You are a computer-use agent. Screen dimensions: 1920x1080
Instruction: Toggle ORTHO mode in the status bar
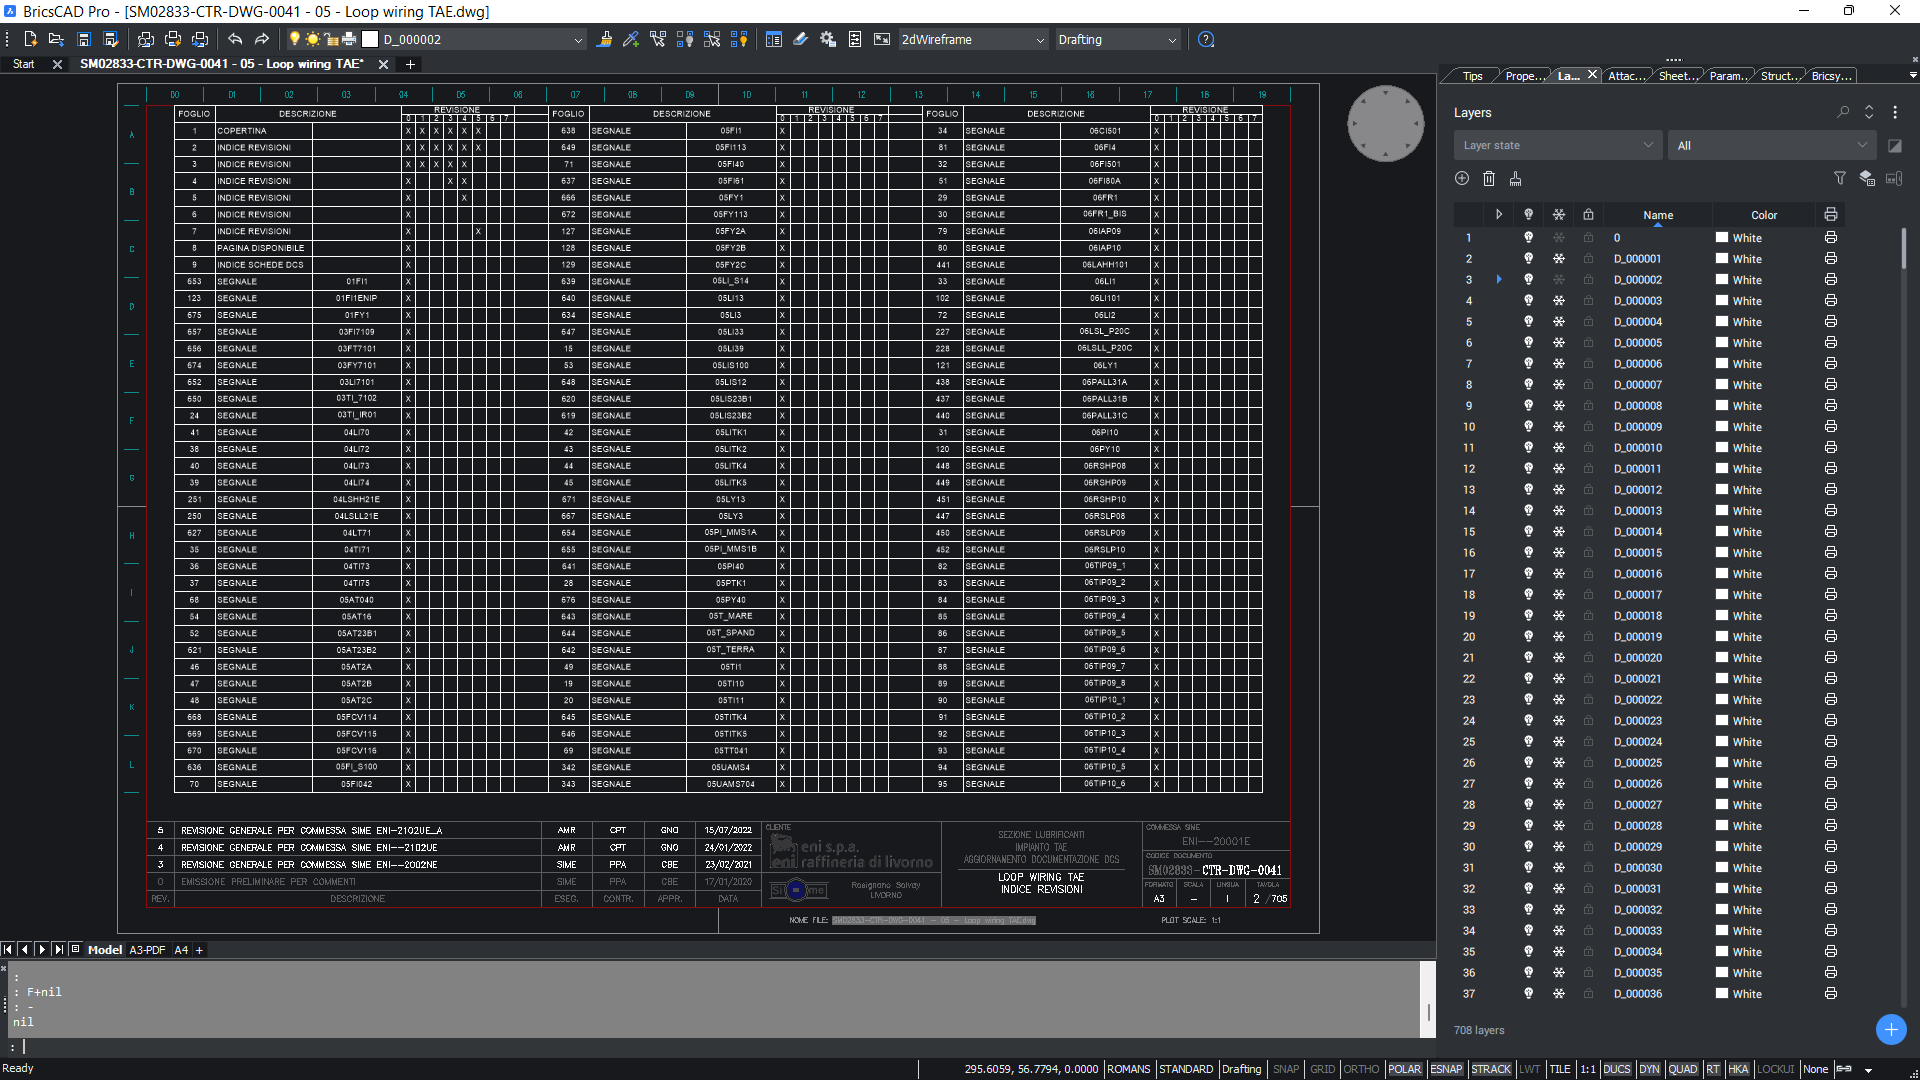point(1361,1069)
